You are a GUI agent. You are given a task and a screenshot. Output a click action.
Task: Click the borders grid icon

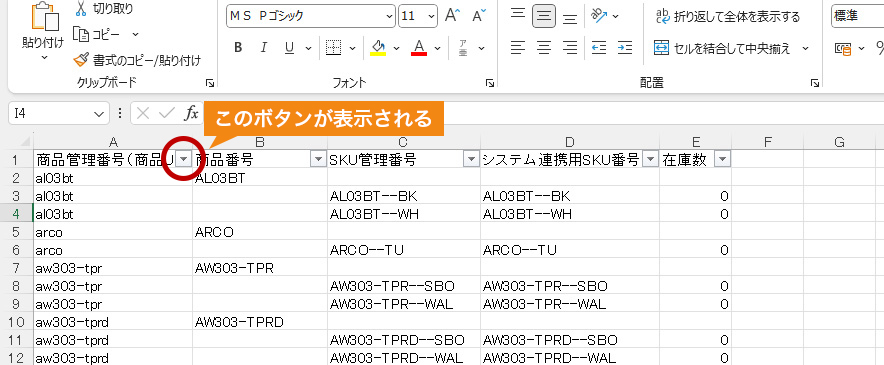coord(334,48)
